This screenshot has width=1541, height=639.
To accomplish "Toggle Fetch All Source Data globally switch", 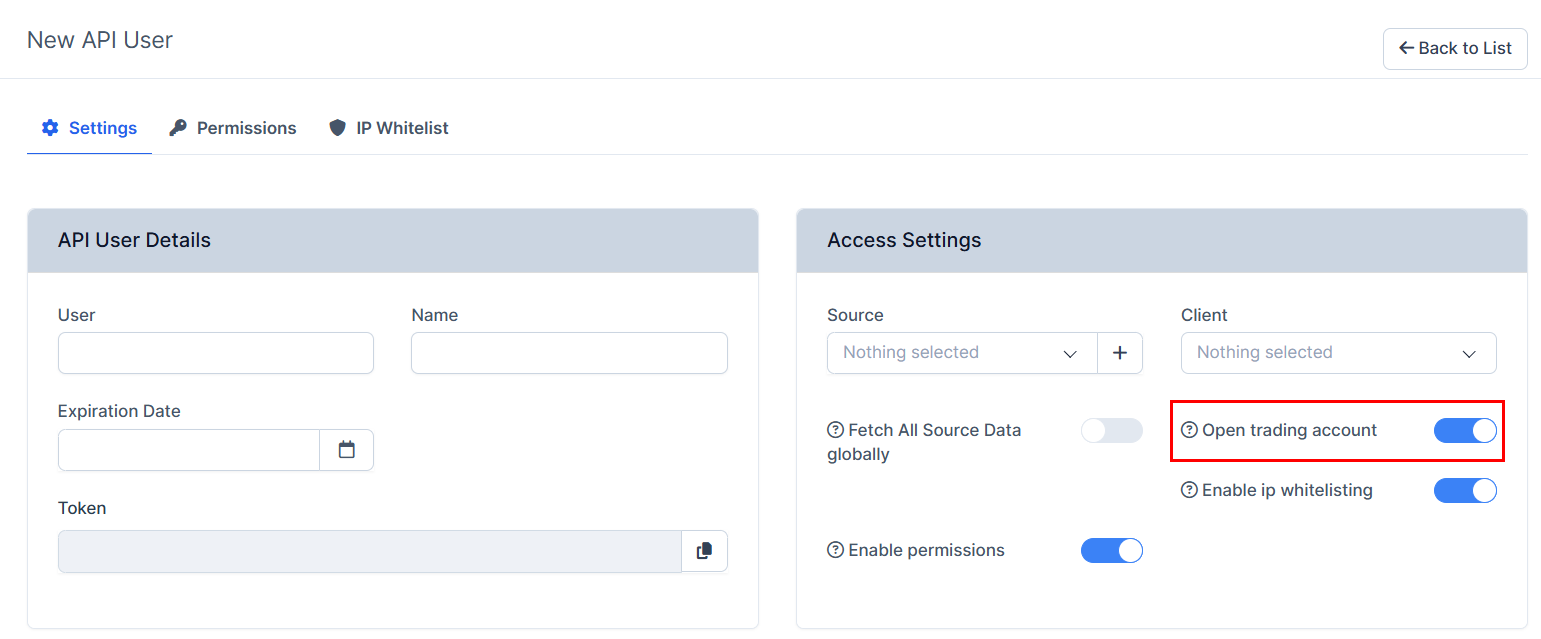I will pyautogui.click(x=1111, y=430).
